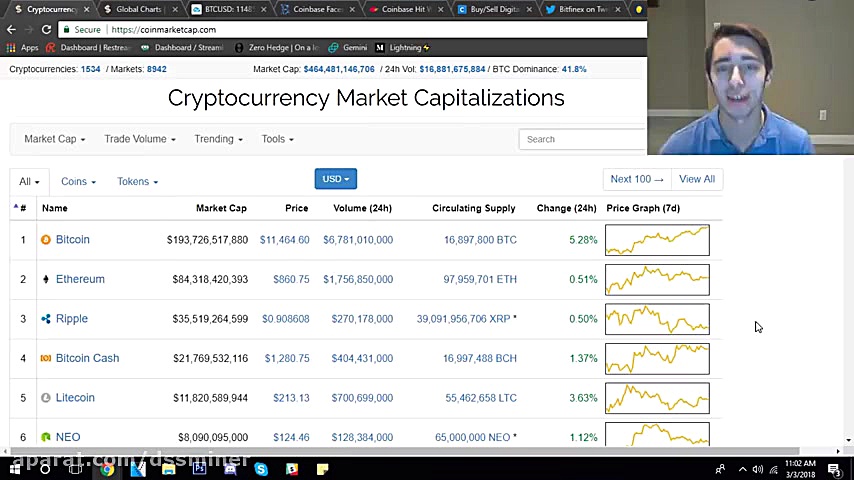Click the View All button
The image size is (854, 480).
[x=697, y=179]
